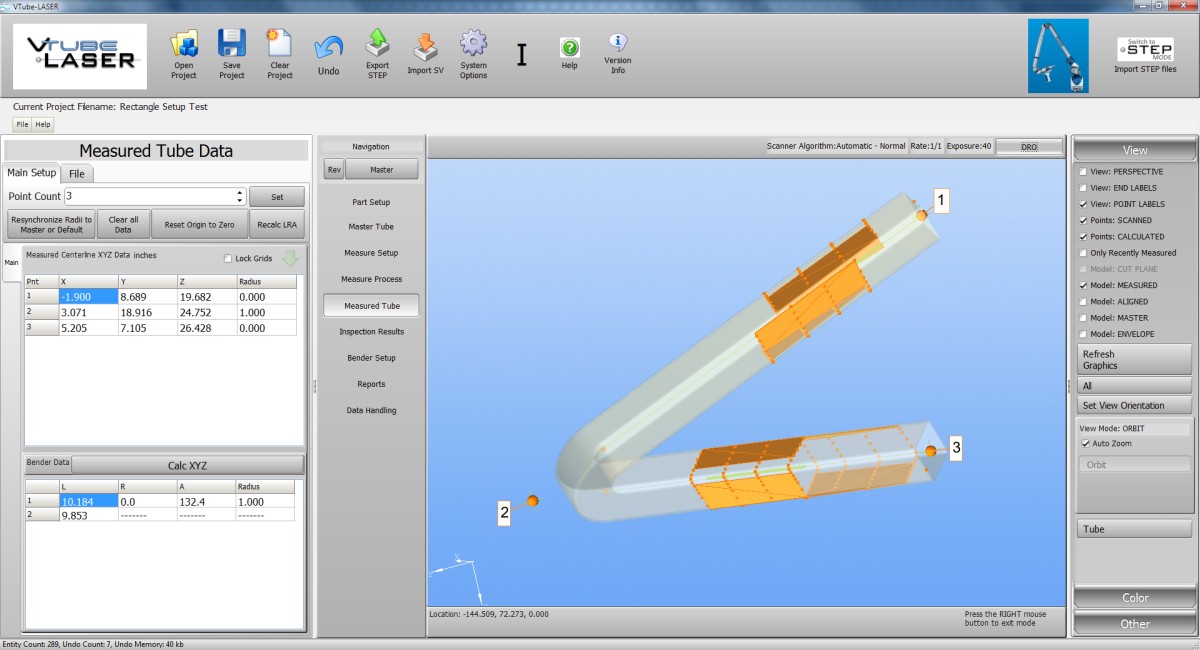Click Switch to STEP Mode icon

point(1145,50)
